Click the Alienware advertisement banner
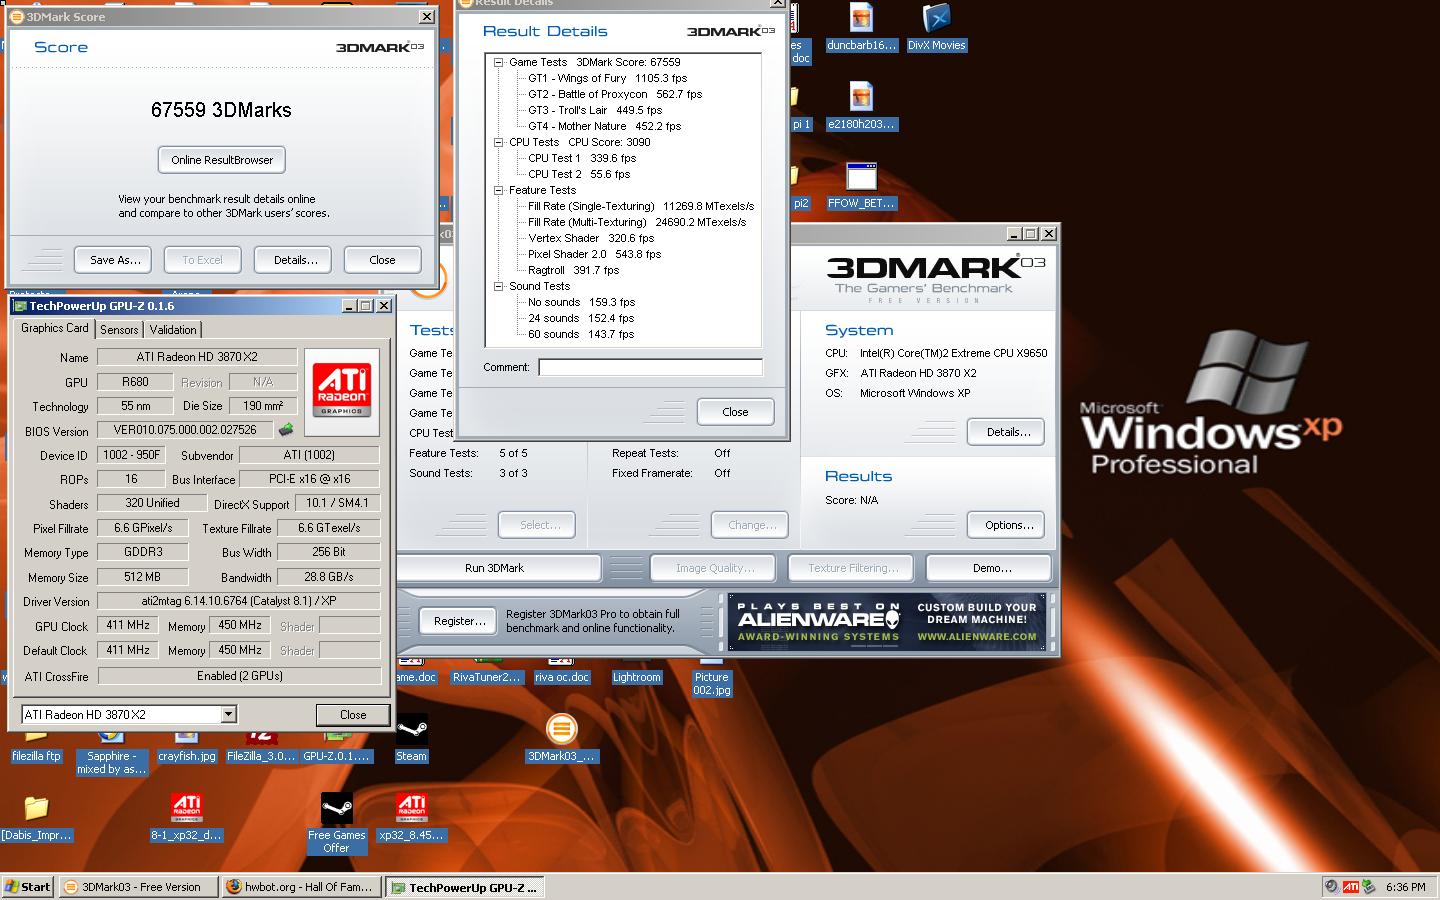Image resolution: width=1440 pixels, height=900 pixels. point(887,622)
